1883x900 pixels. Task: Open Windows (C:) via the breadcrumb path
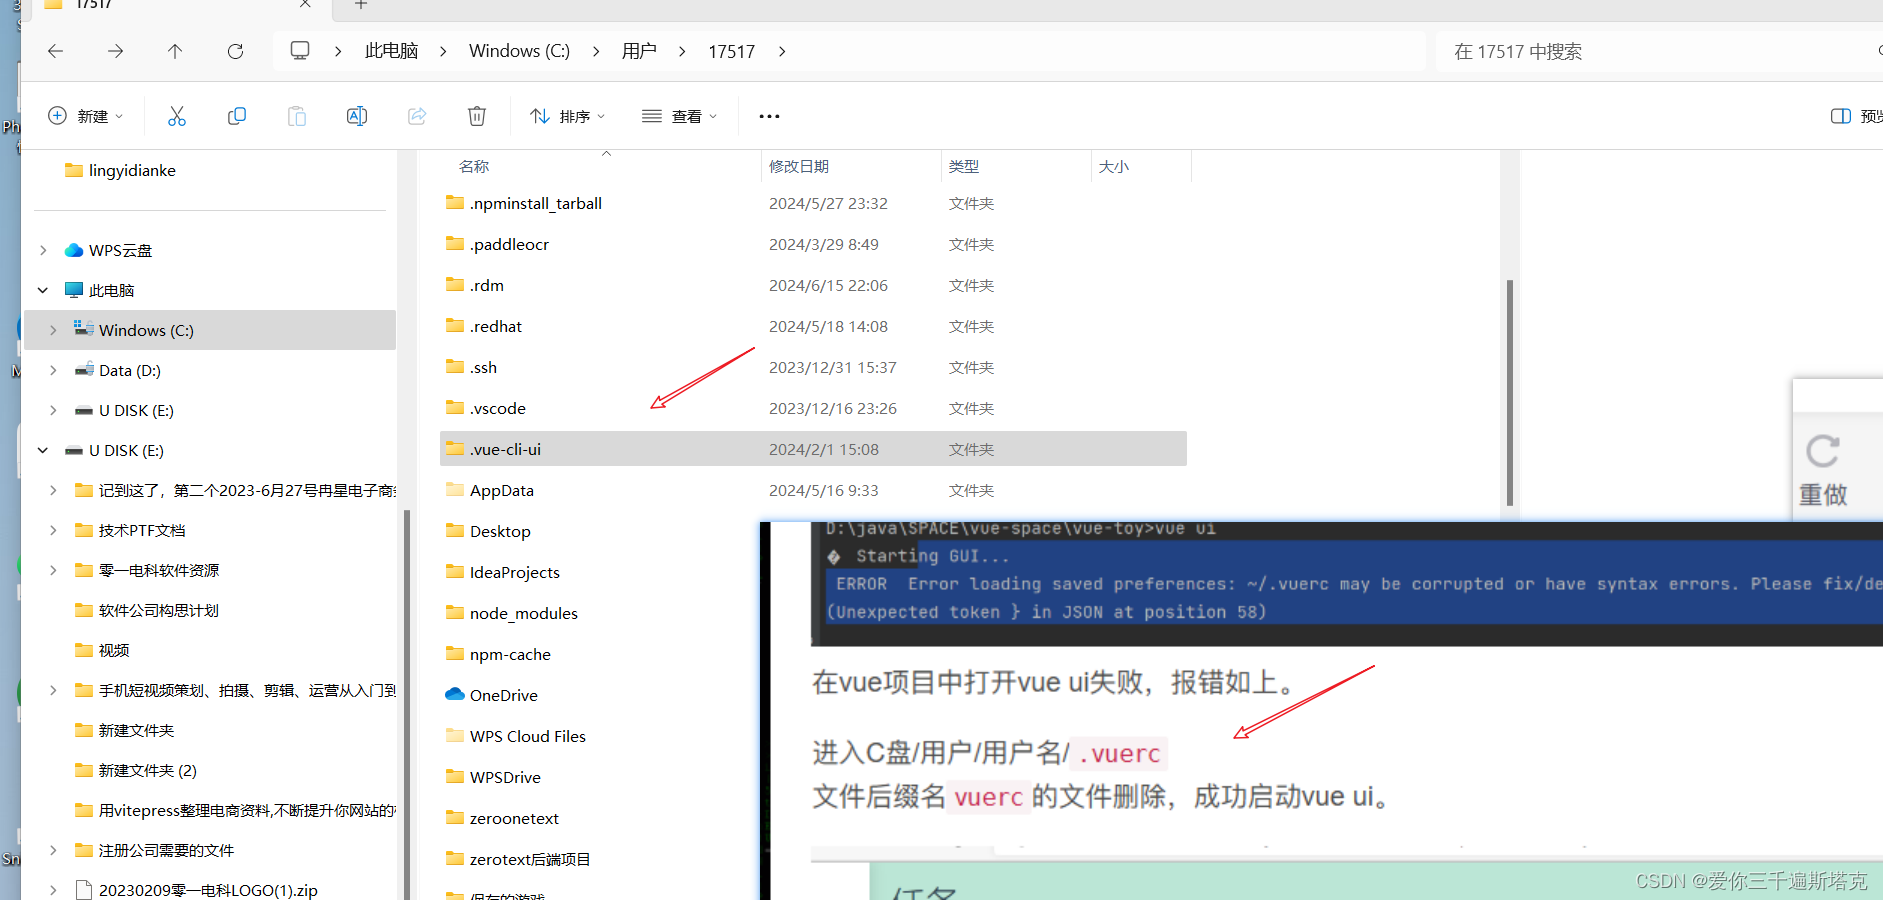click(x=519, y=51)
